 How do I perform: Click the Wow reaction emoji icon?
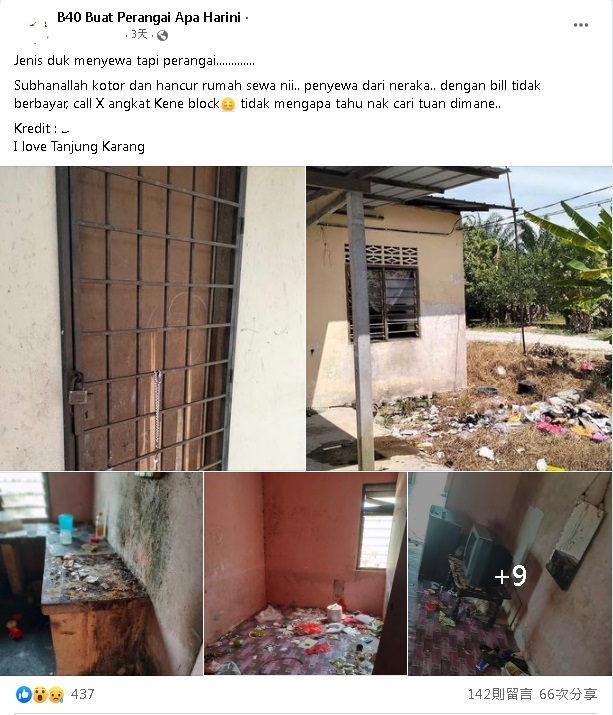[x=40, y=694]
